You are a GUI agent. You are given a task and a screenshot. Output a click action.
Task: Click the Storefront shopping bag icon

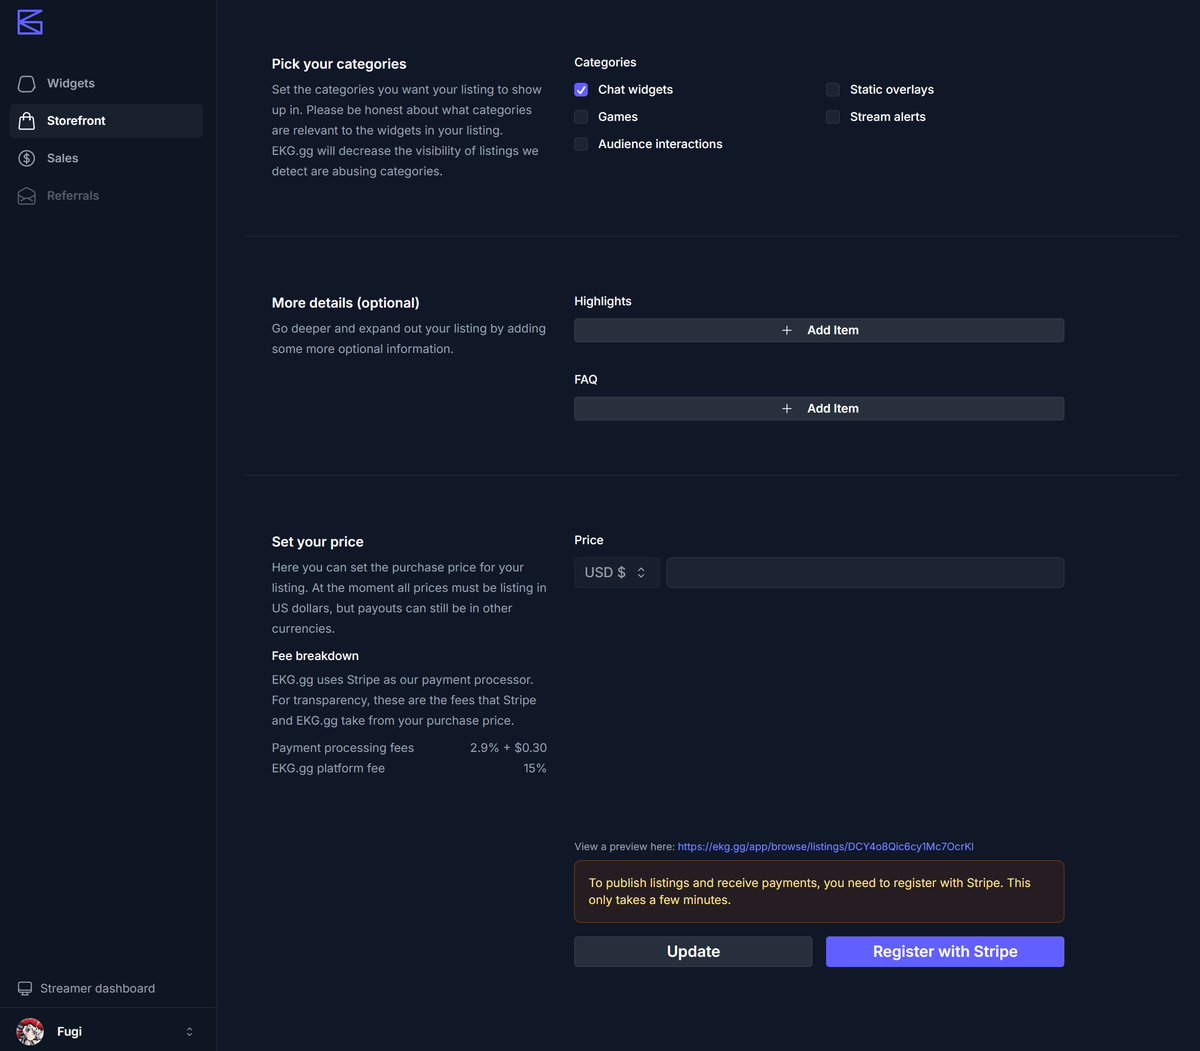tap(27, 121)
